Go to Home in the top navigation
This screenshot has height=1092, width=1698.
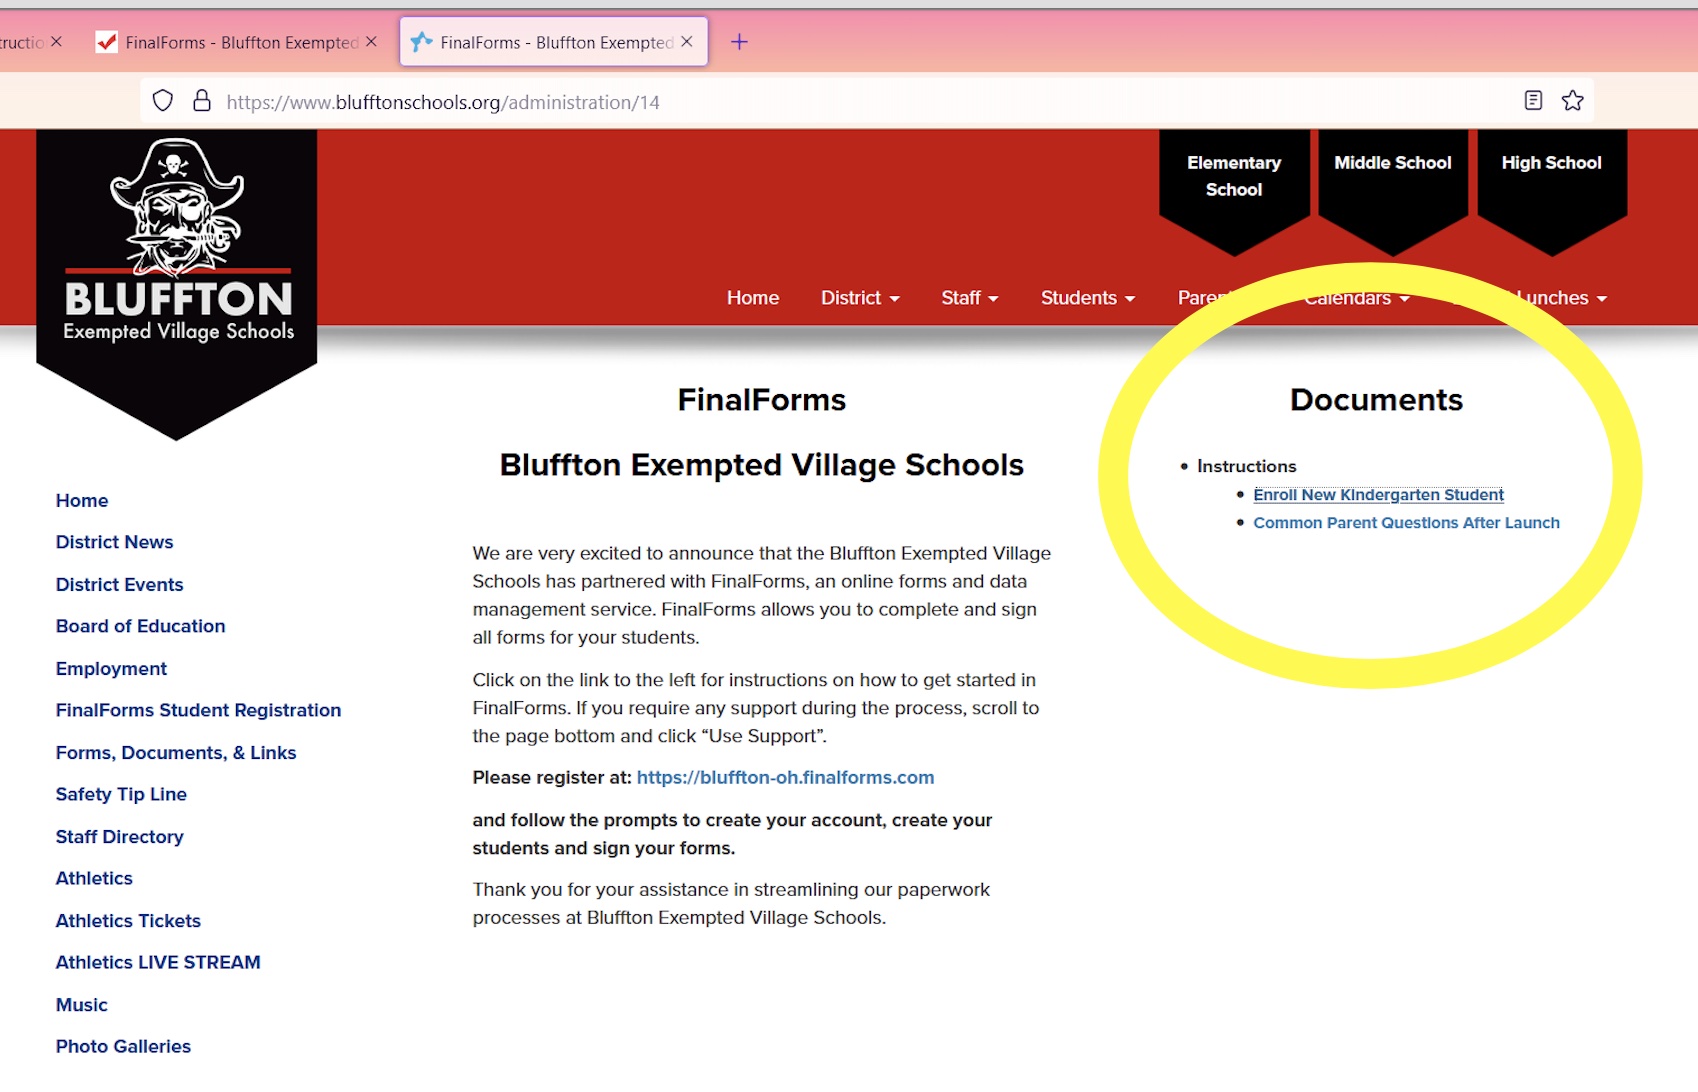coord(753,298)
